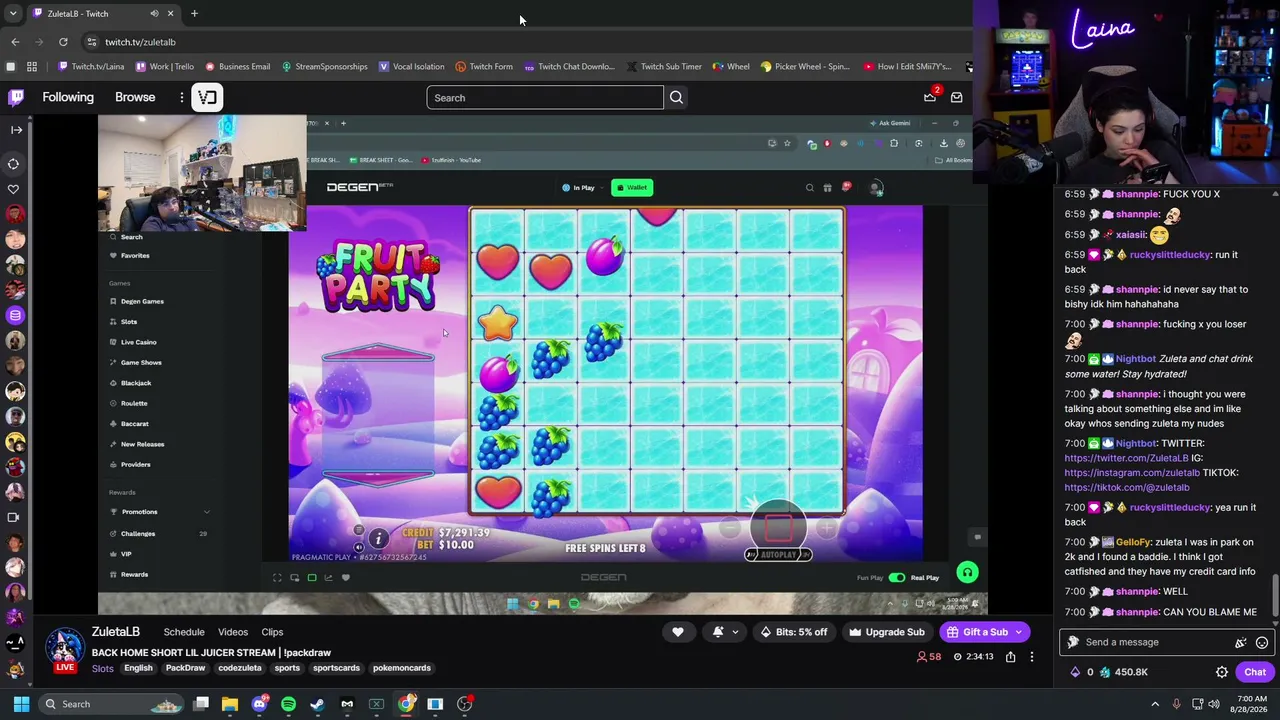Select Blackjack in Degen sidebar
Screen dimensions: 1280x720
click(136, 383)
